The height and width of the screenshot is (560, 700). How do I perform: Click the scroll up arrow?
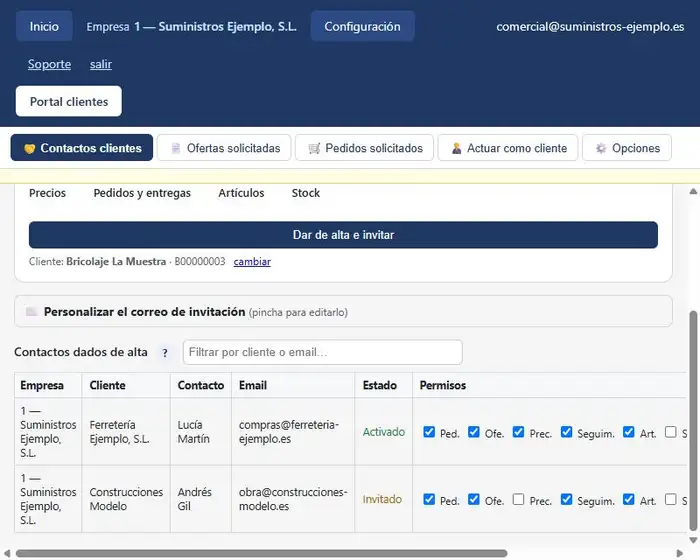click(x=693, y=192)
